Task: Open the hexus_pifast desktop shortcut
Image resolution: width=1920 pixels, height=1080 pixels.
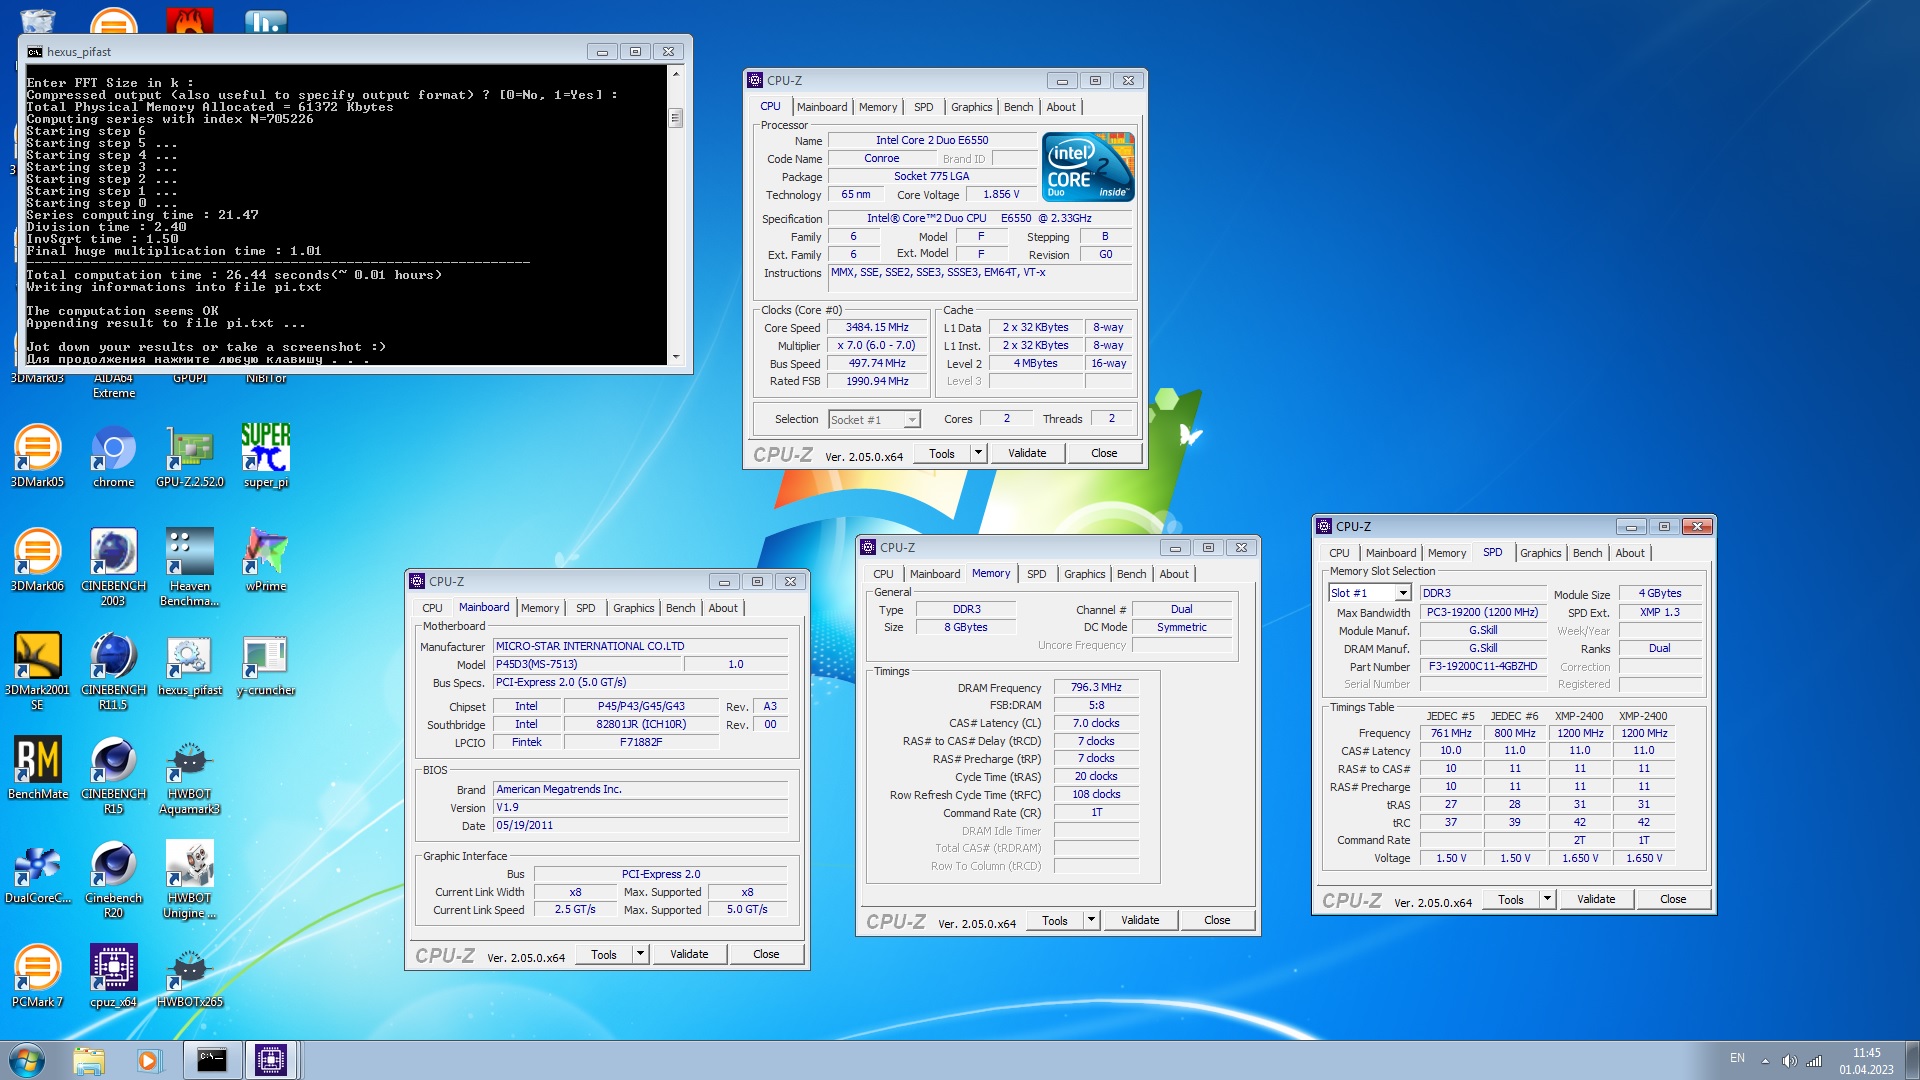Action: (190, 663)
